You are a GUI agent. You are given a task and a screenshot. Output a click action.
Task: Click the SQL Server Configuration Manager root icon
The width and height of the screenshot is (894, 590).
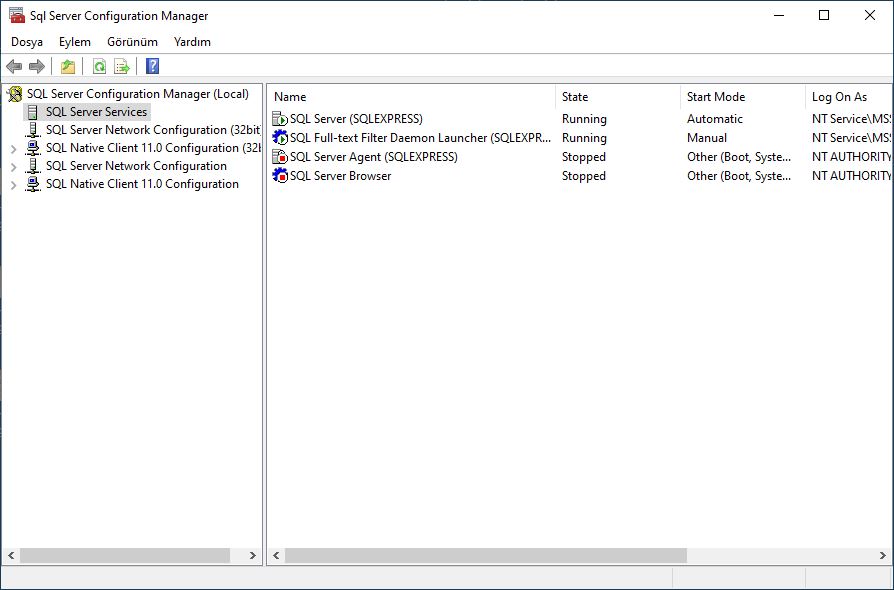pos(15,94)
